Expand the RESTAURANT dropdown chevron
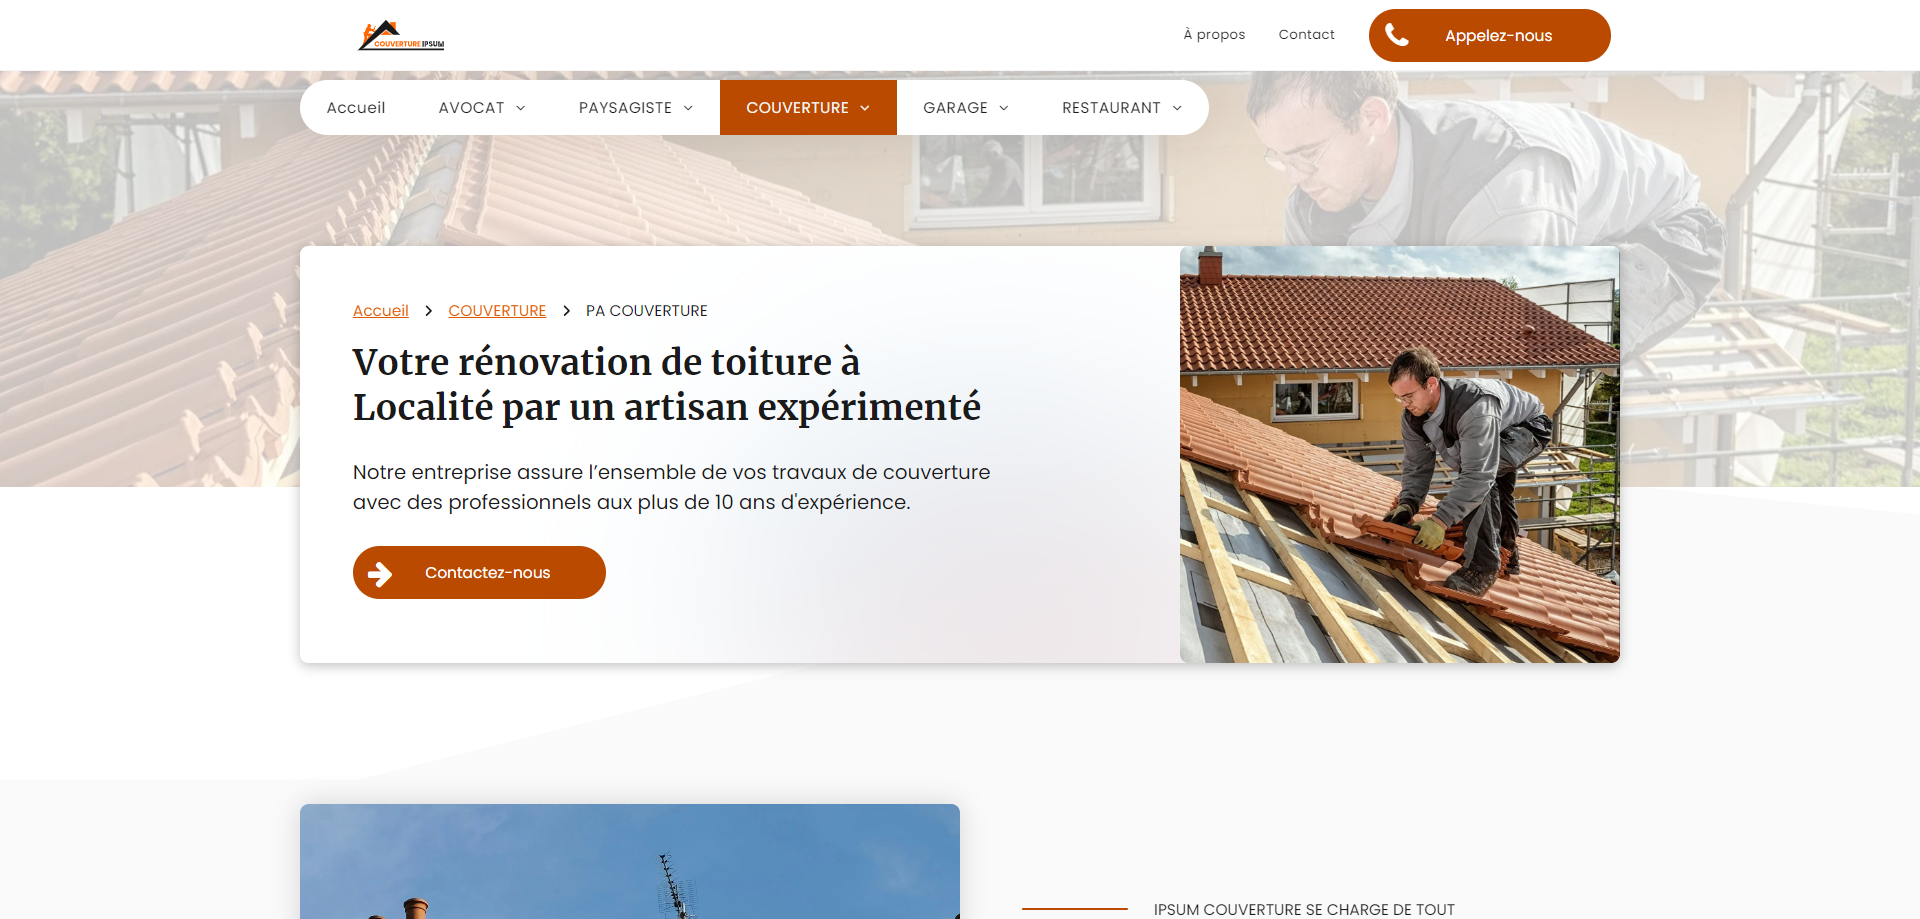Image resolution: width=1920 pixels, height=919 pixels. (1177, 108)
